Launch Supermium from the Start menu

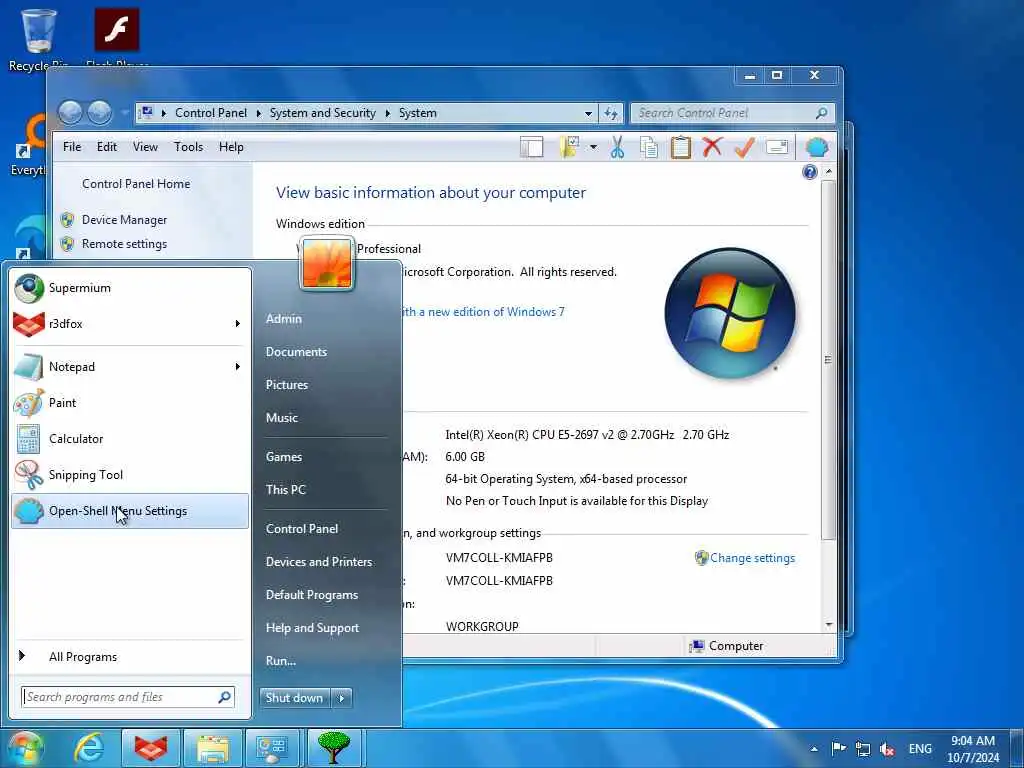(130, 288)
